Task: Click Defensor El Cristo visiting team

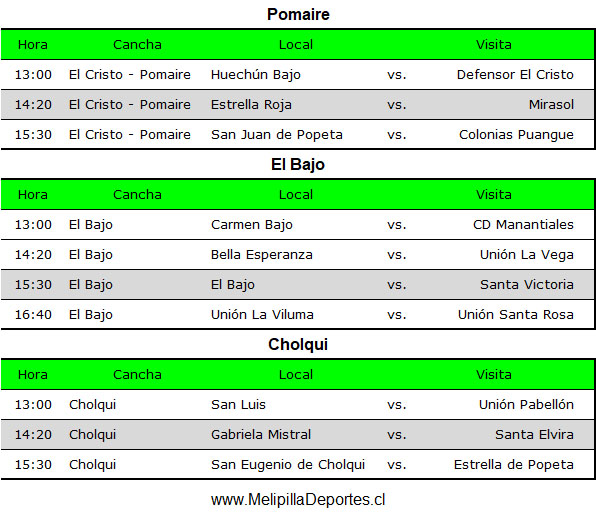Action: tap(515, 75)
